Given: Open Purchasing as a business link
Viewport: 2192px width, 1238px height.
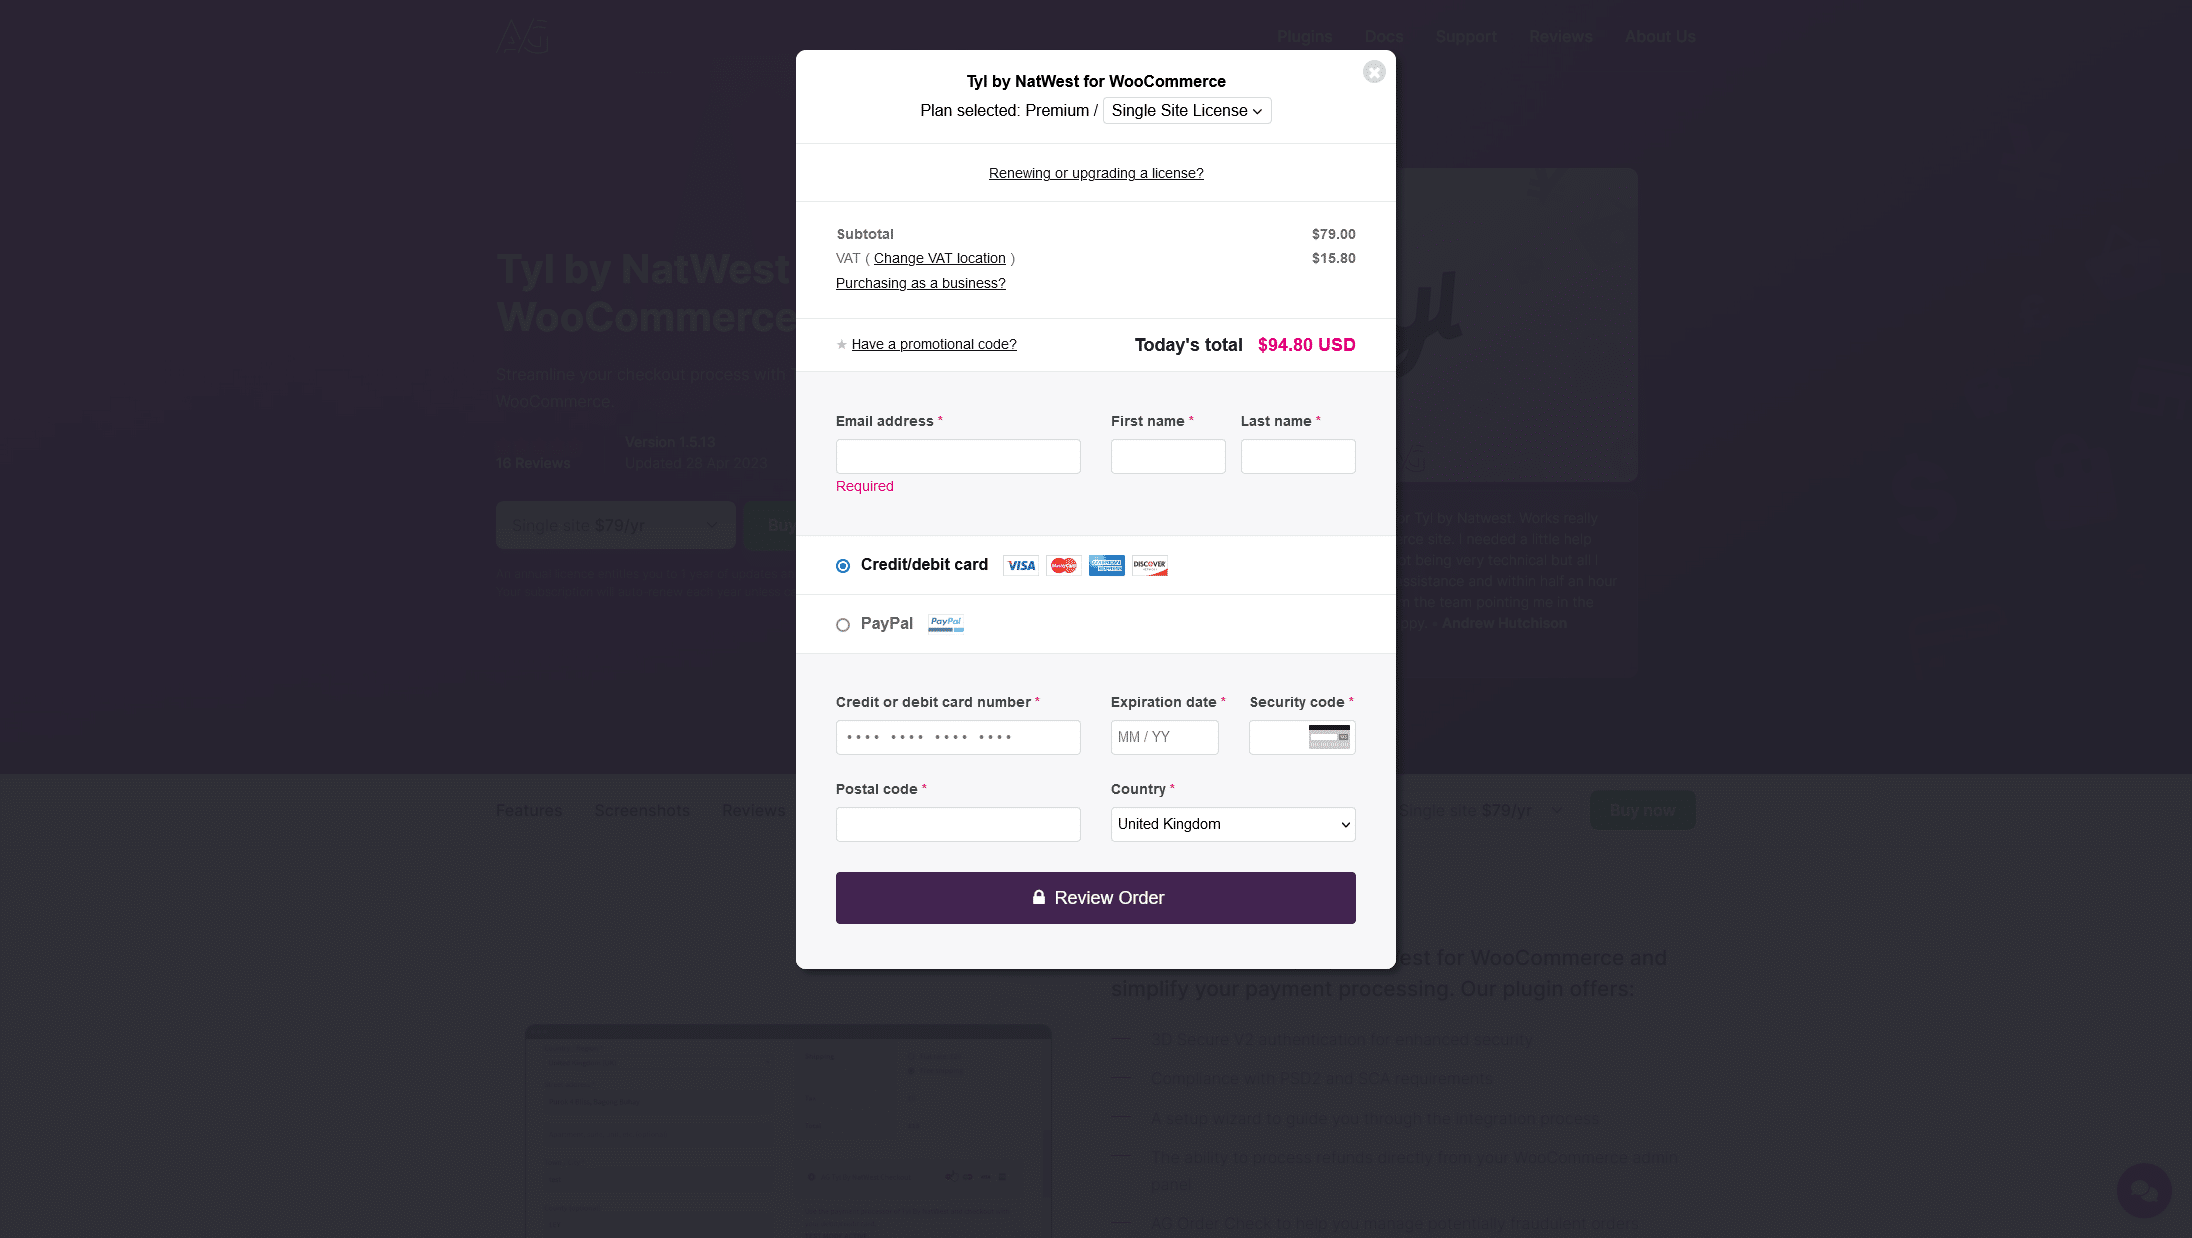Looking at the screenshot, I should [921, 283].
